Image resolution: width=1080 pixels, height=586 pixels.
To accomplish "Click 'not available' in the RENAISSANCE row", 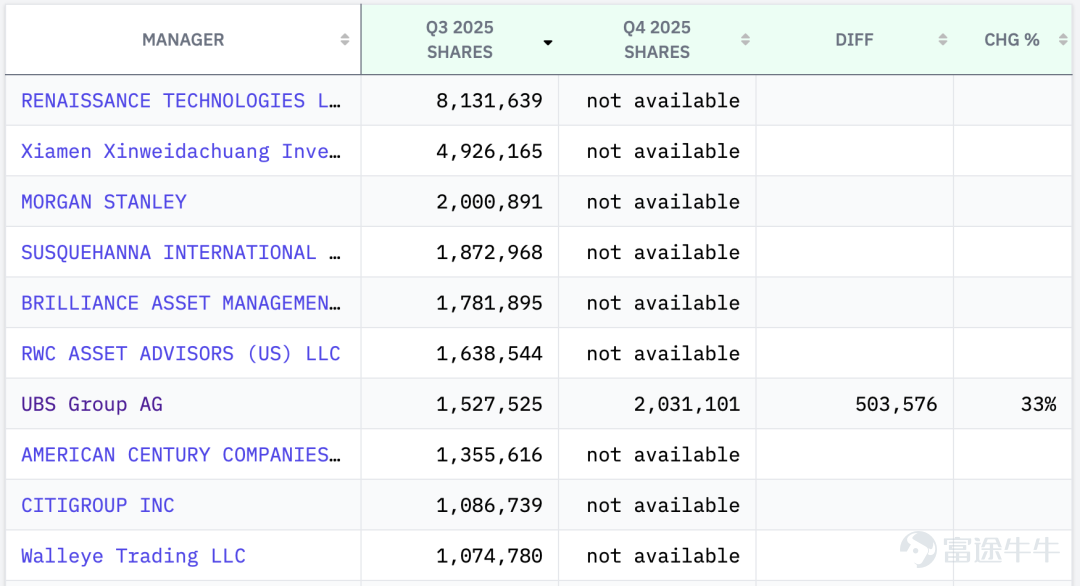I will (663, 101).
